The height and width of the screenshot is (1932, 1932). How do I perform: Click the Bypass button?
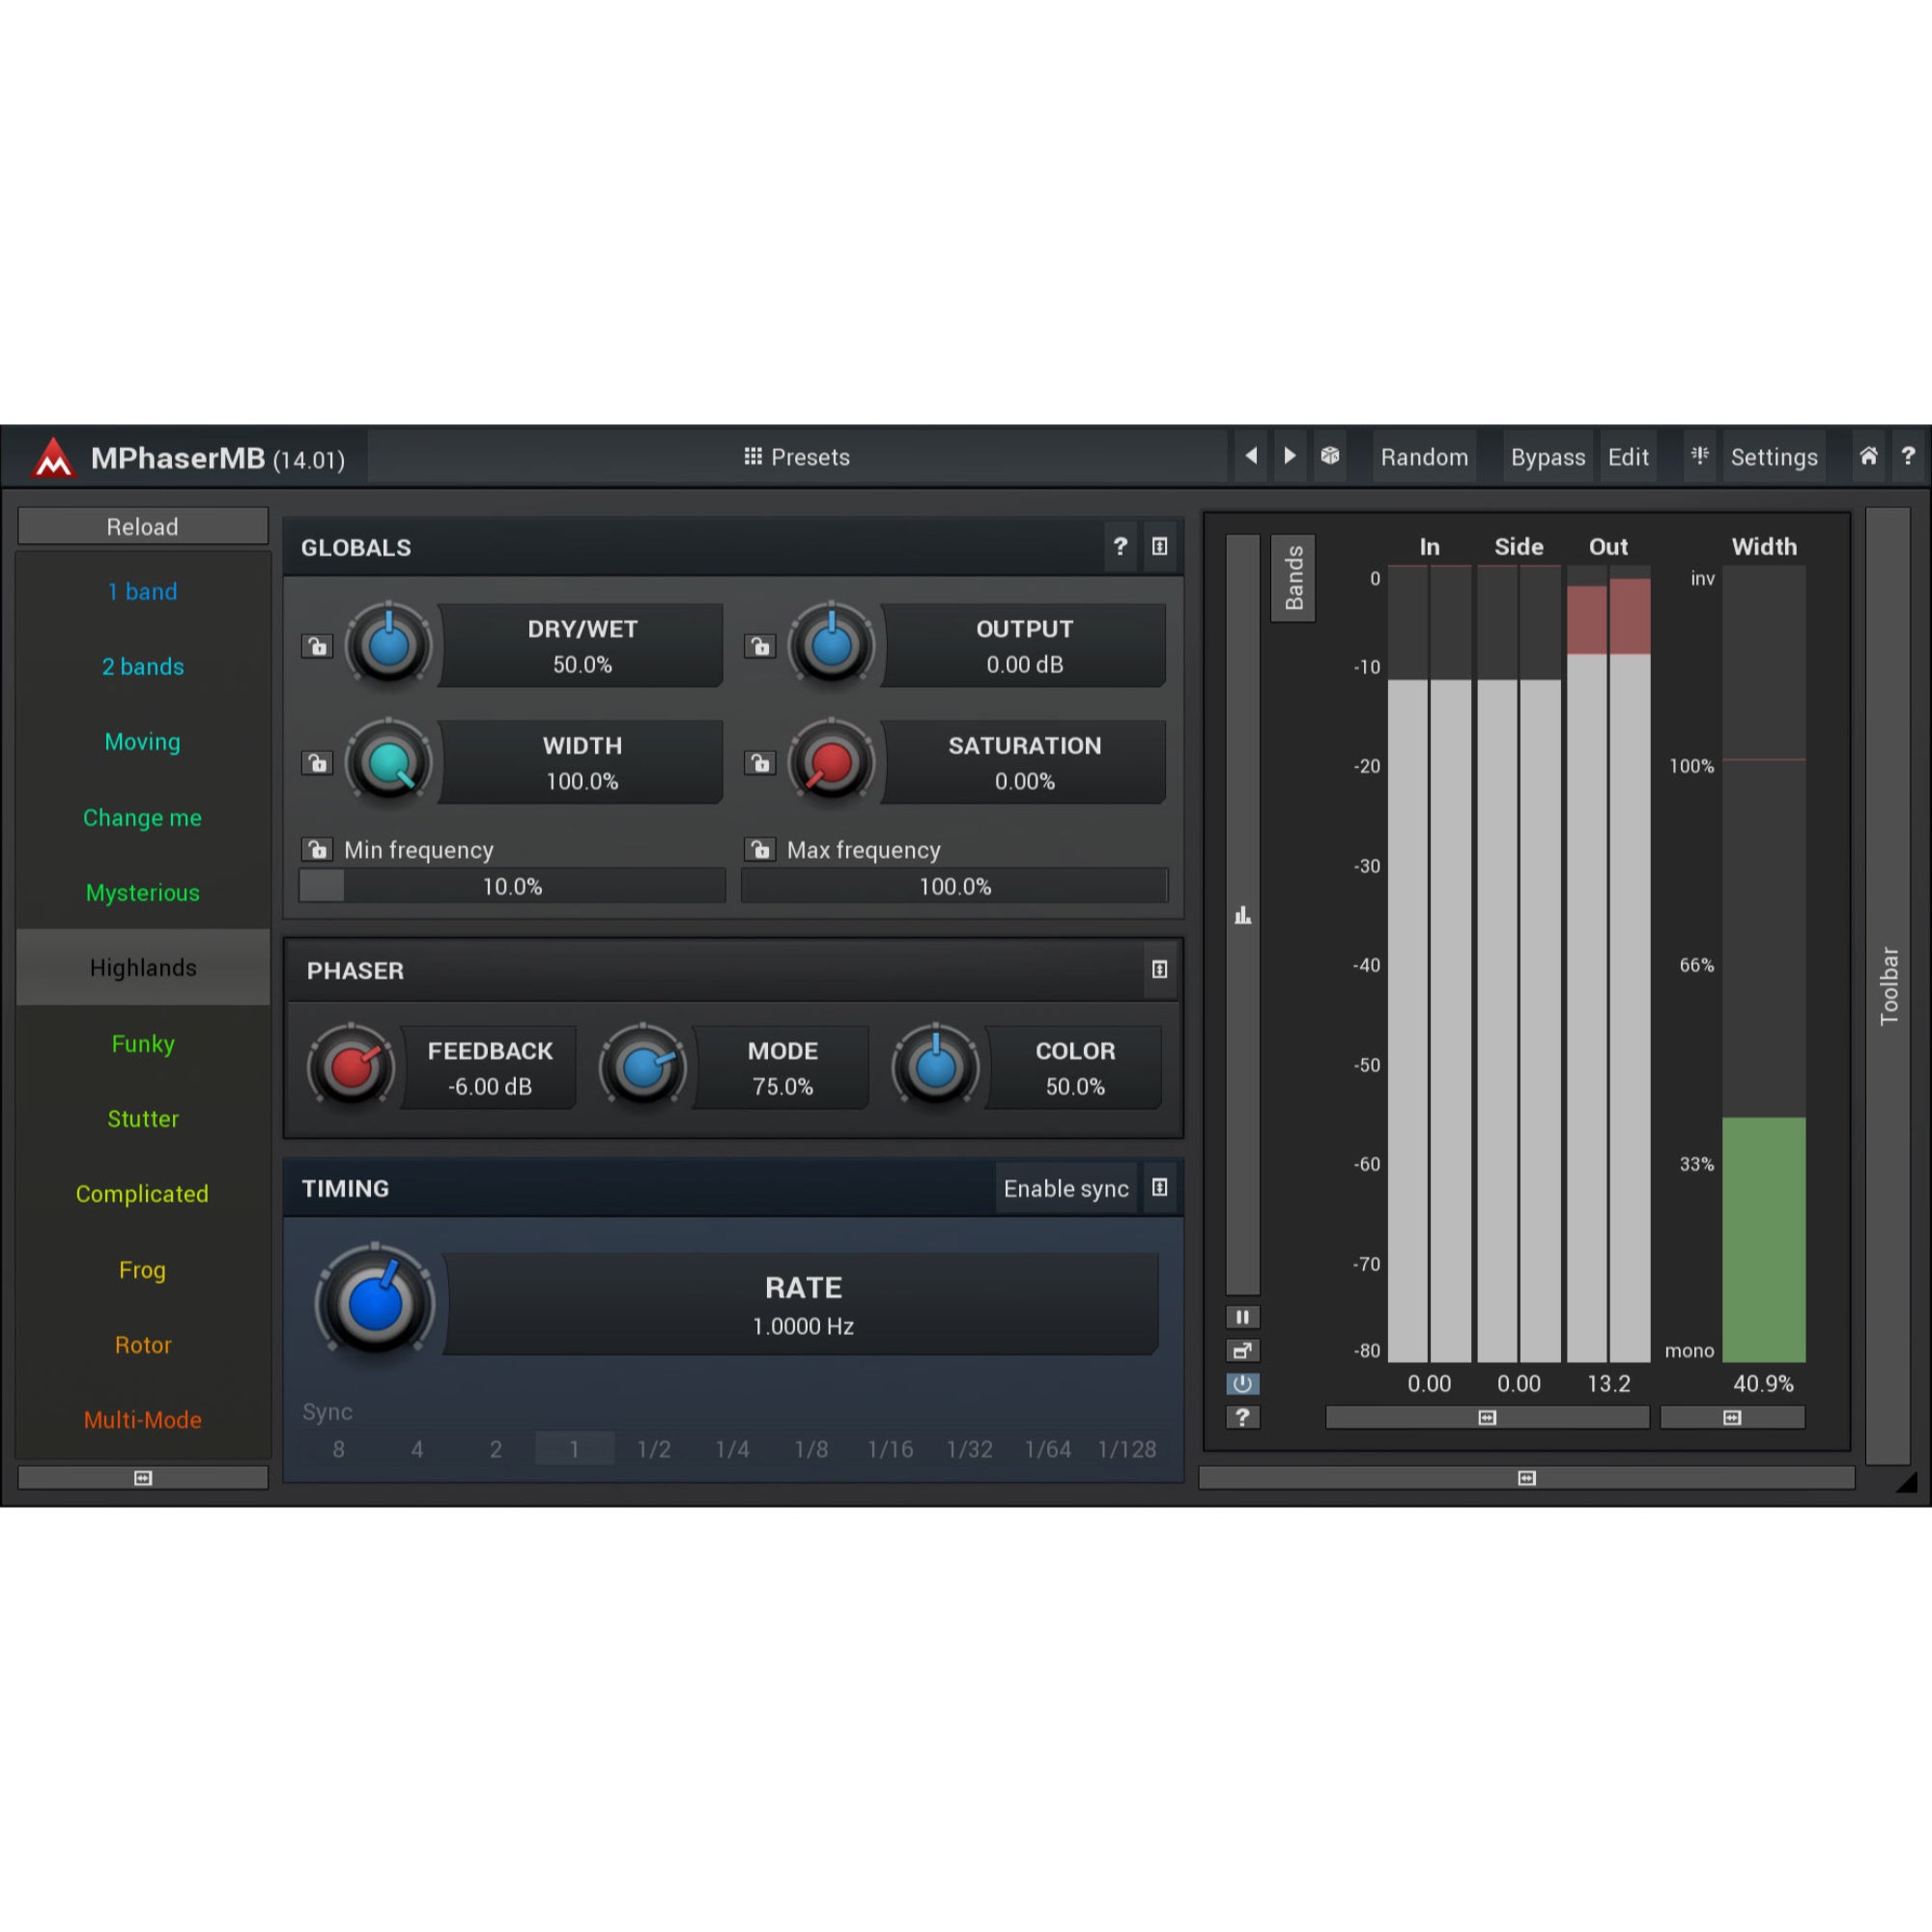[x=1547, y=457]
